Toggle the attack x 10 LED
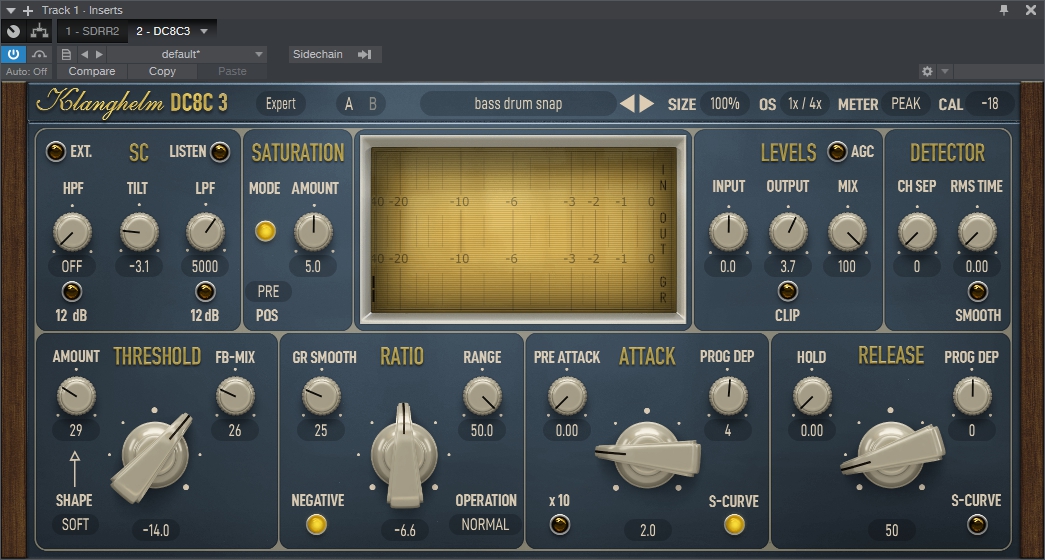 [x=559, y=524]
